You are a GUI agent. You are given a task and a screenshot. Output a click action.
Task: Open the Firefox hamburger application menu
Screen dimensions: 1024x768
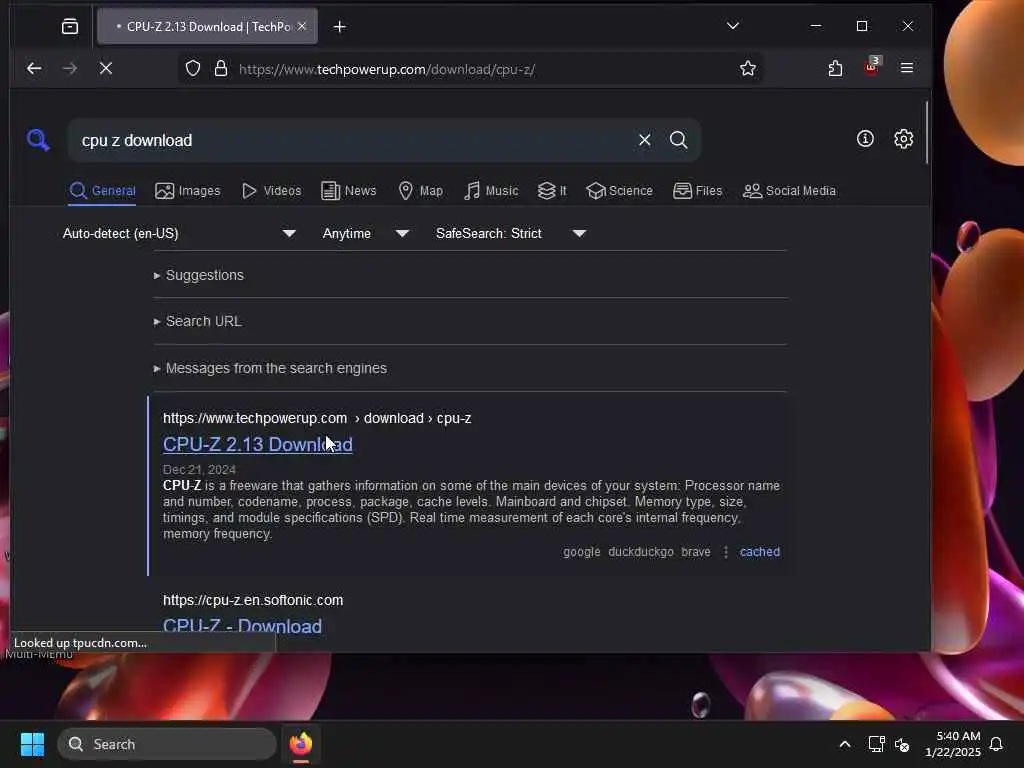(x=906, y=68)
